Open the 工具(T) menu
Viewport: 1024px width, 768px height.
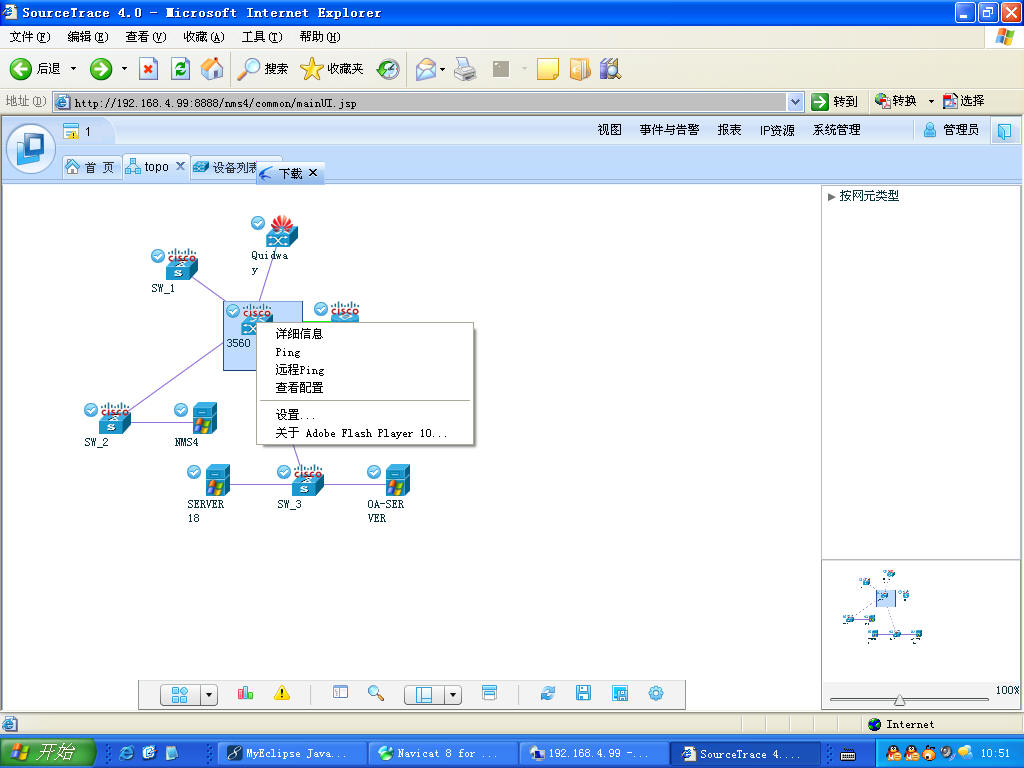tap(262, 37)
